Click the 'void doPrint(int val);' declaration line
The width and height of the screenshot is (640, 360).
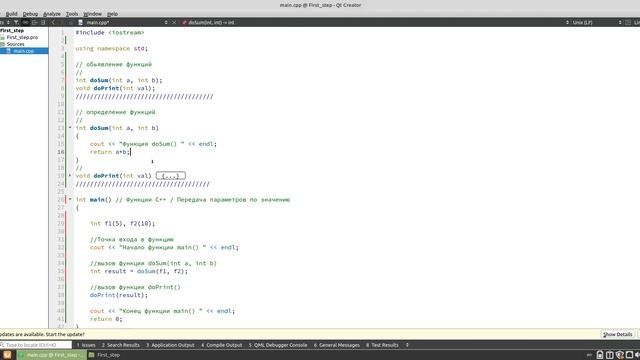[115, 88]
